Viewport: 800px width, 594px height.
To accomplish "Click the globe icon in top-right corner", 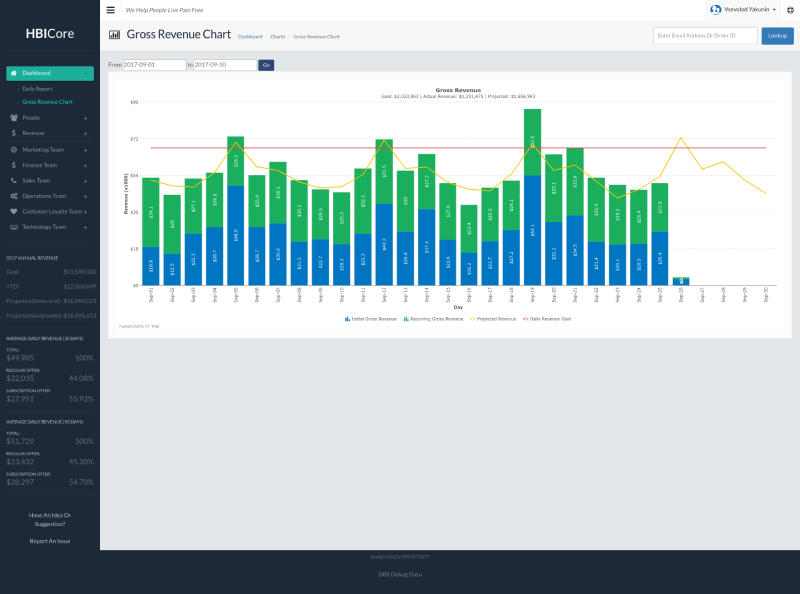I will click(x=789, y=10).
